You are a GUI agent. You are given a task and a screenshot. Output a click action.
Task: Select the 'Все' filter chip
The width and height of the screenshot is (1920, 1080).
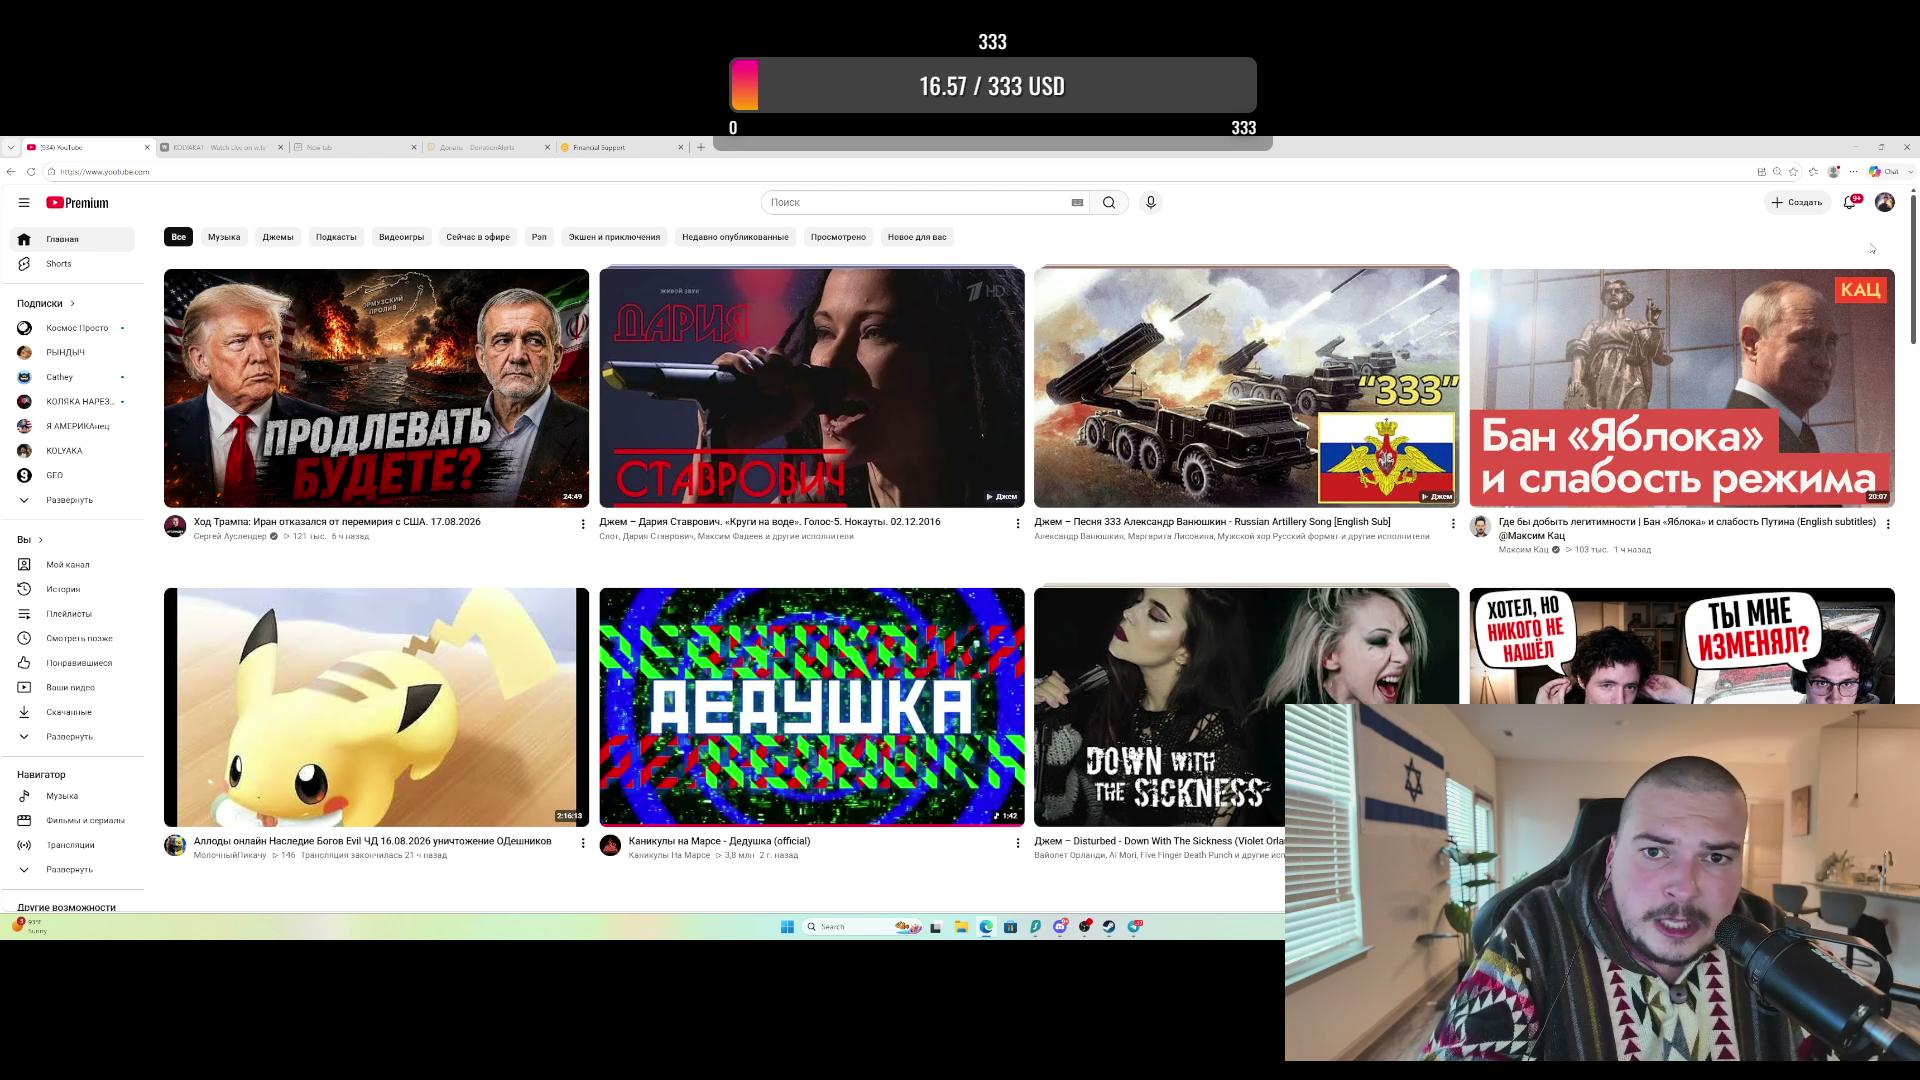coord(178,237)
